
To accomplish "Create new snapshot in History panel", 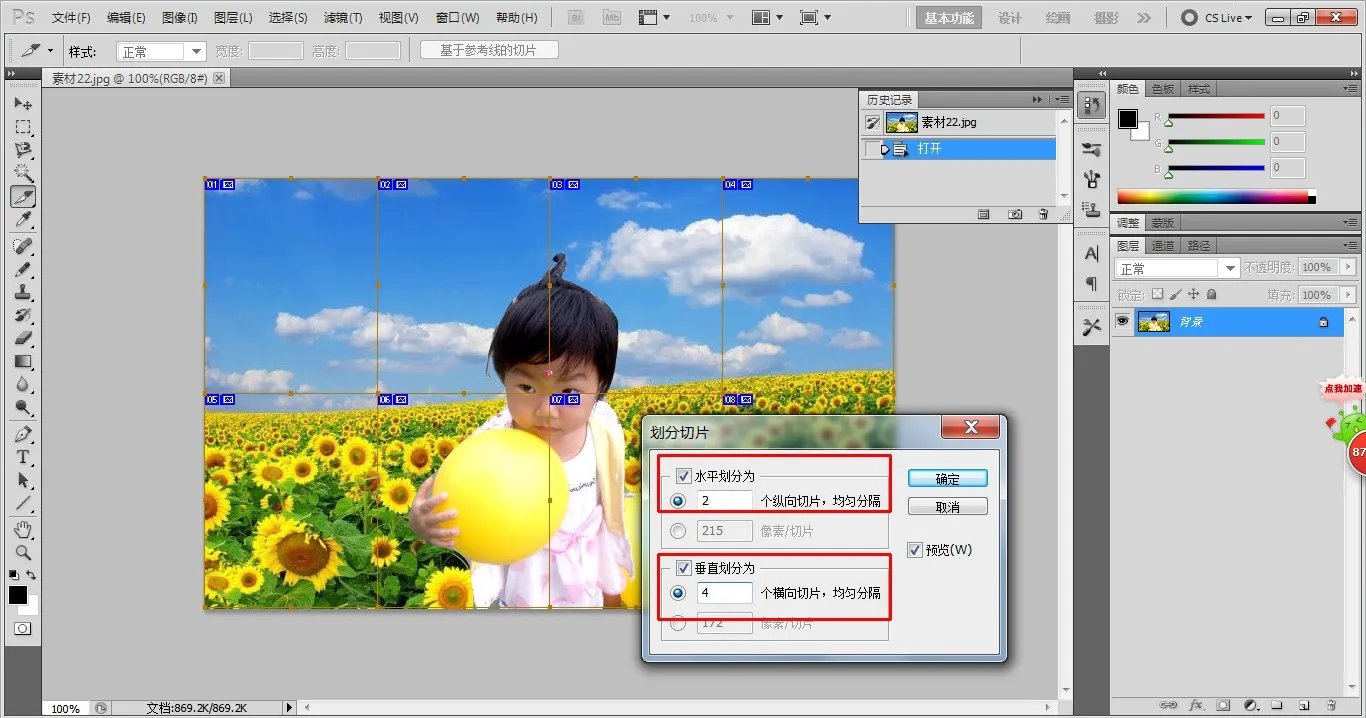I will 1015,214.
